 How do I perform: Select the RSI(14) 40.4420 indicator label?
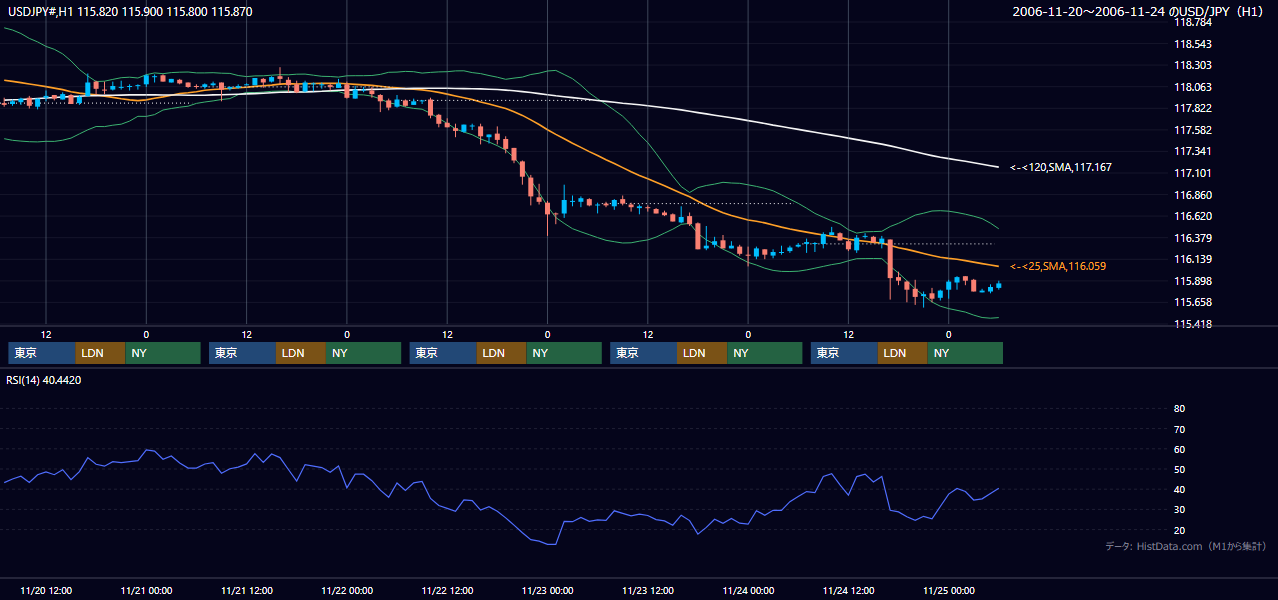(44, 380)
